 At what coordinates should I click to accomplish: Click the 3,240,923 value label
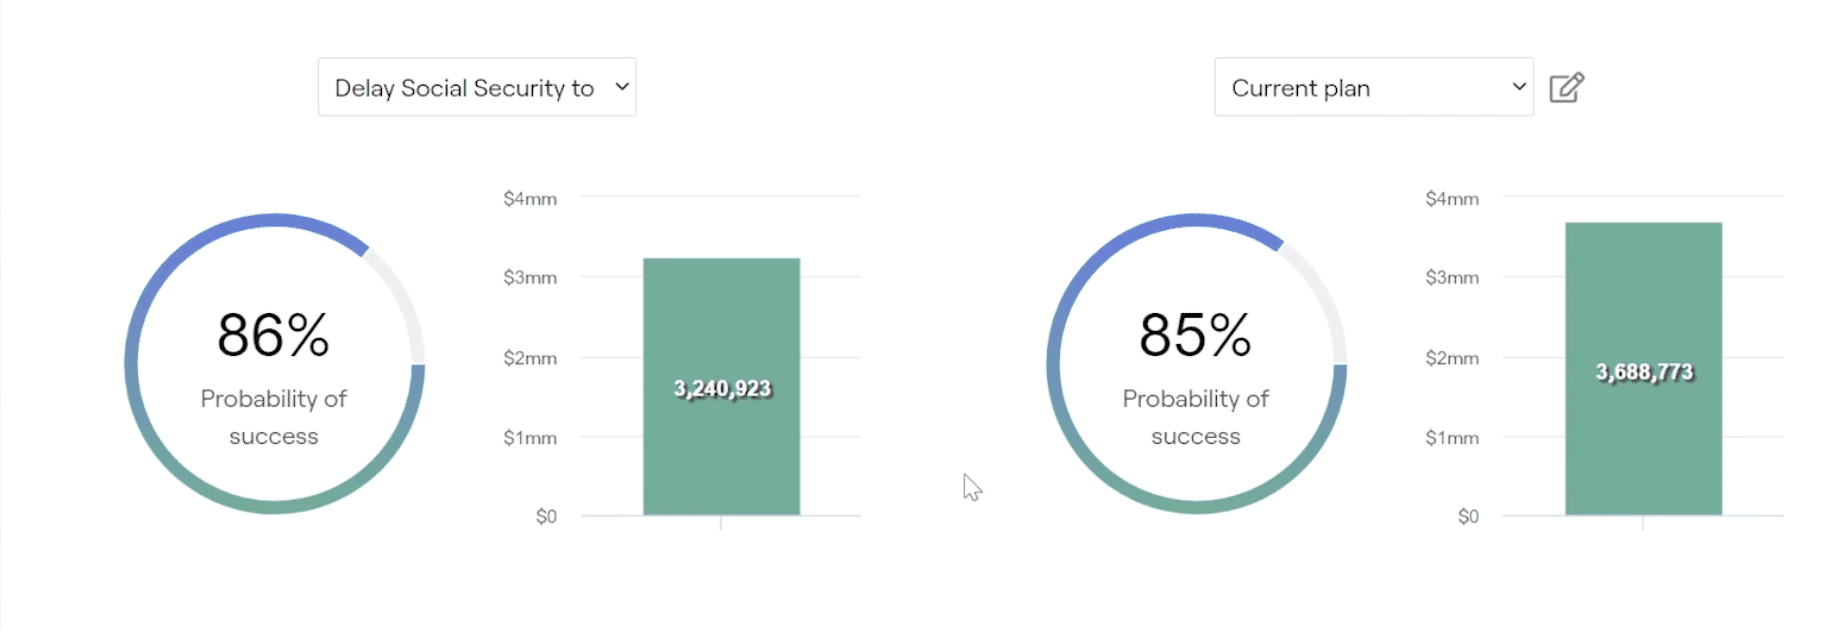click(x=722, y=388)
